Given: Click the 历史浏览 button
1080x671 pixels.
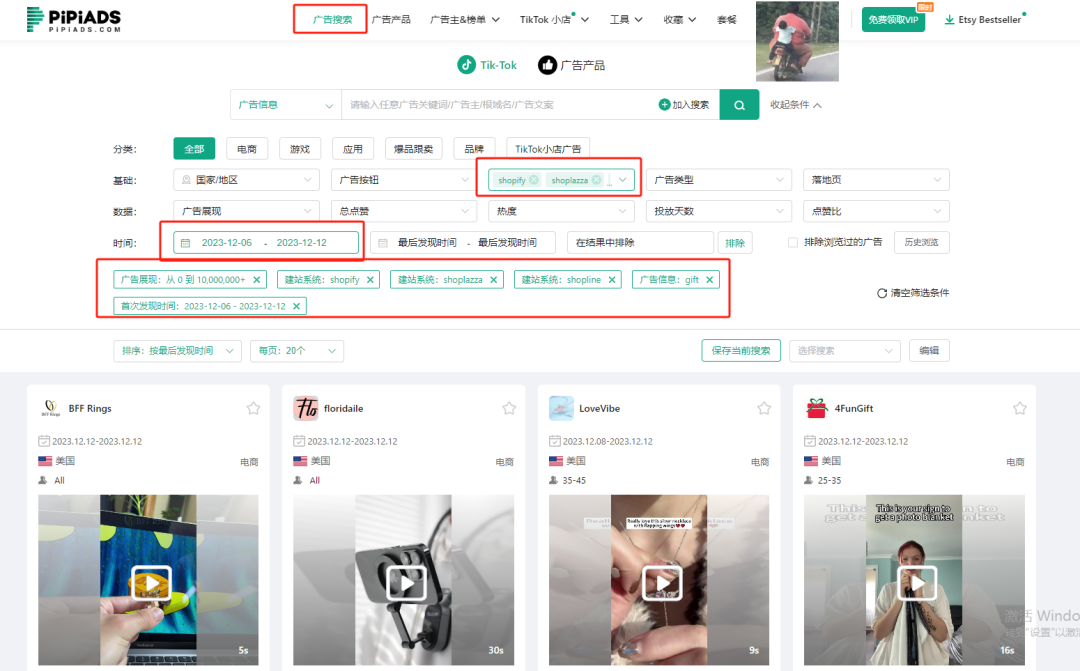Looking at the screenshot, I should (x=922, y=242).
